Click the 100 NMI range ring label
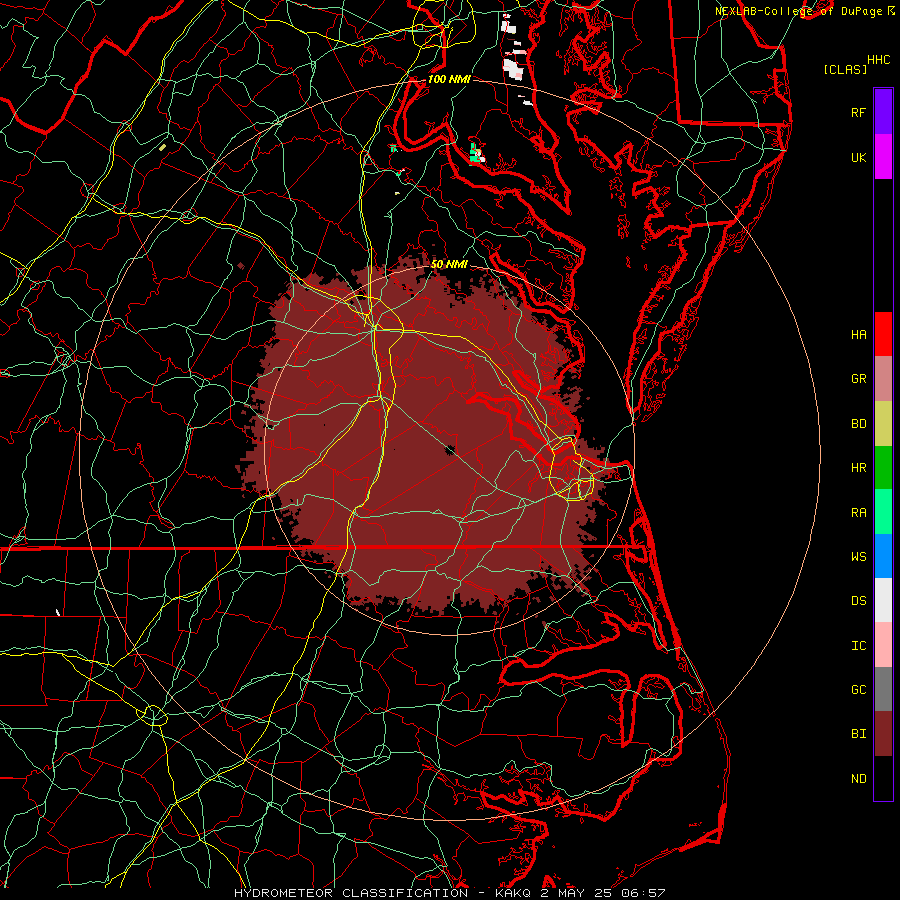This screenshot has height=900, width=900. [449, 79]
